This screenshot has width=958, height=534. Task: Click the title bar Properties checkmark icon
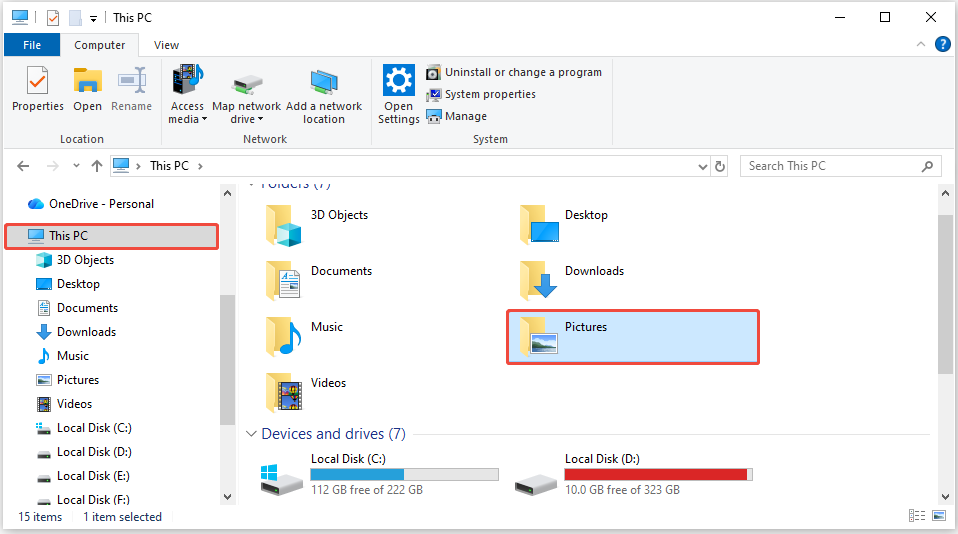53,18
